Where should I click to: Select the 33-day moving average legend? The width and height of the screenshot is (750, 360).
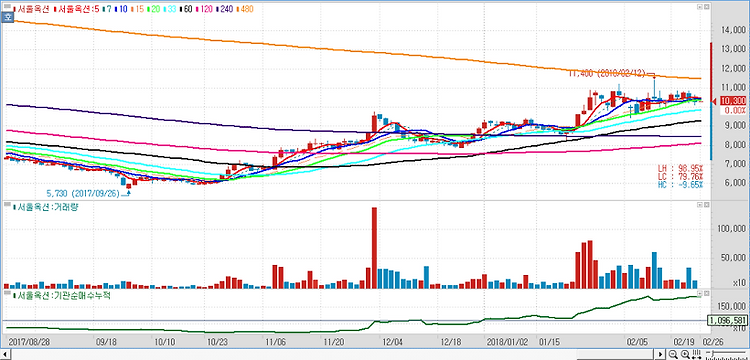click(170, 9)
